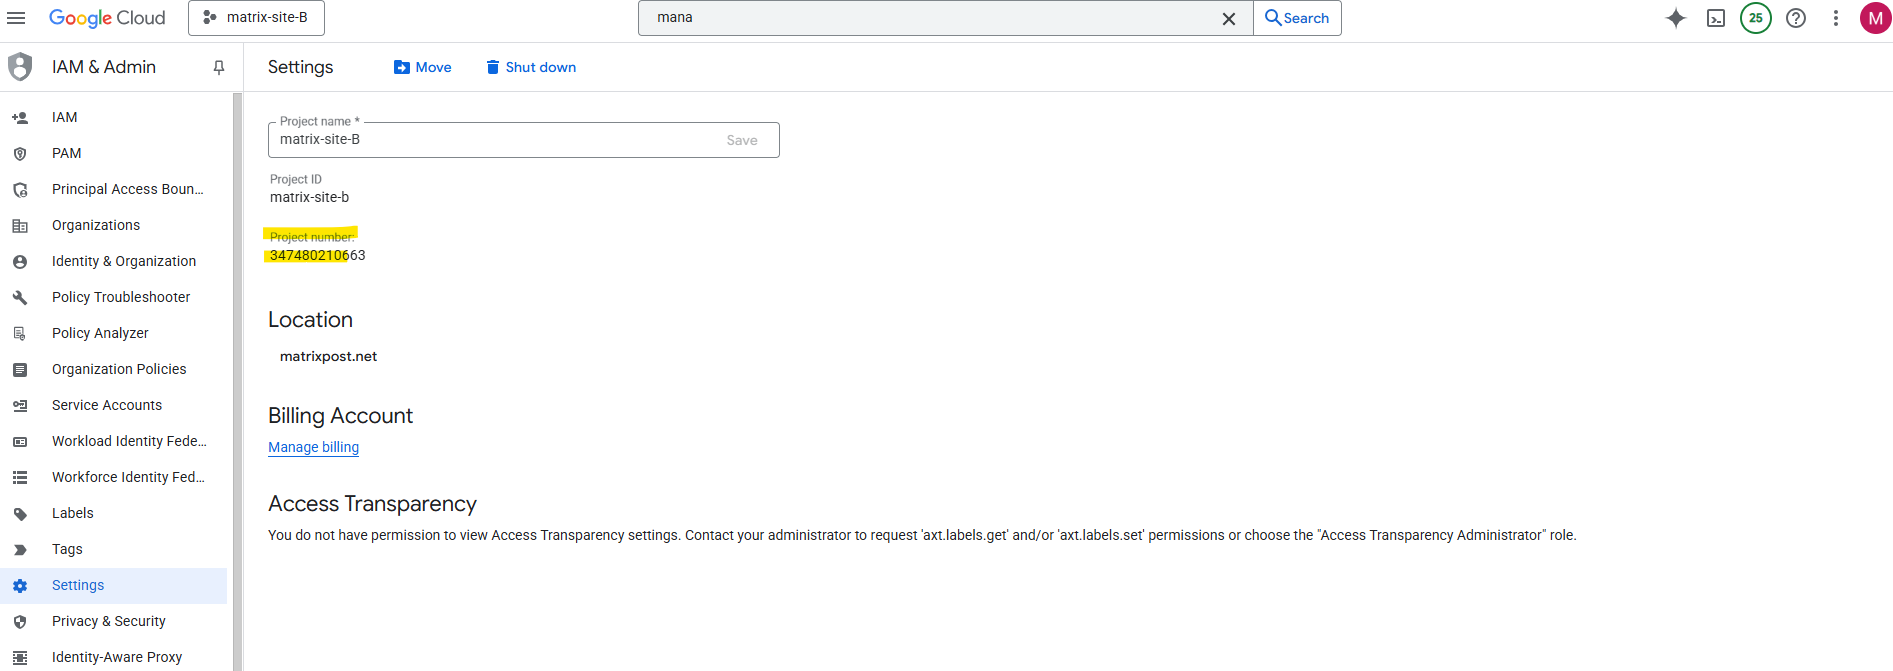Select Settings in sidebar

(x=114, y=585)
